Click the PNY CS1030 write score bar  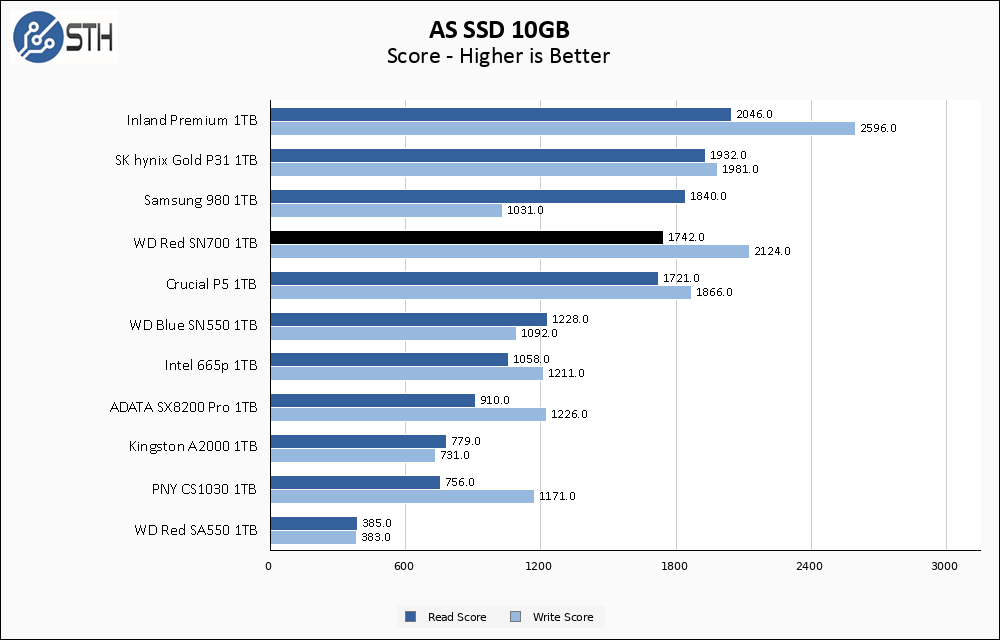tap(402, 497)
